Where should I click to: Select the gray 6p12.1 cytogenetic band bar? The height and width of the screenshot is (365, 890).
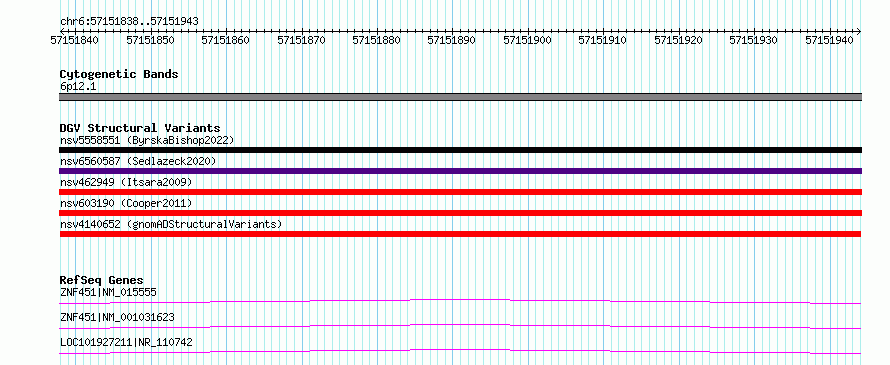click(x=460, y=97)
